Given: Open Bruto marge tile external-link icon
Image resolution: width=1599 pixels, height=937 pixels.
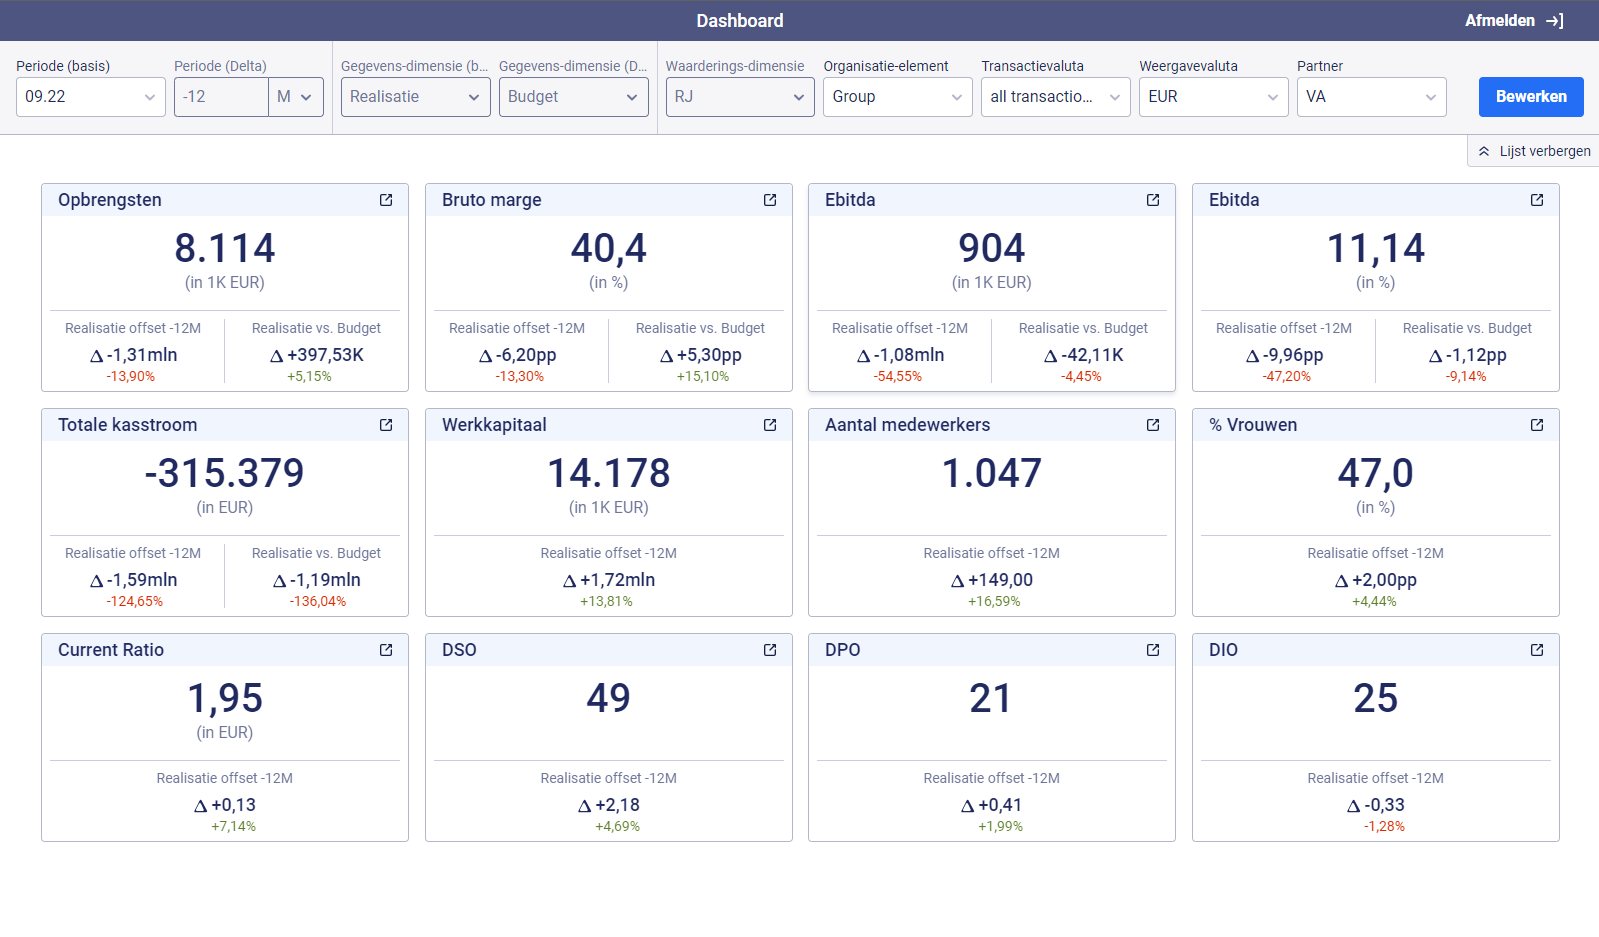Looking at the screenshot, I should coord(770,200).
